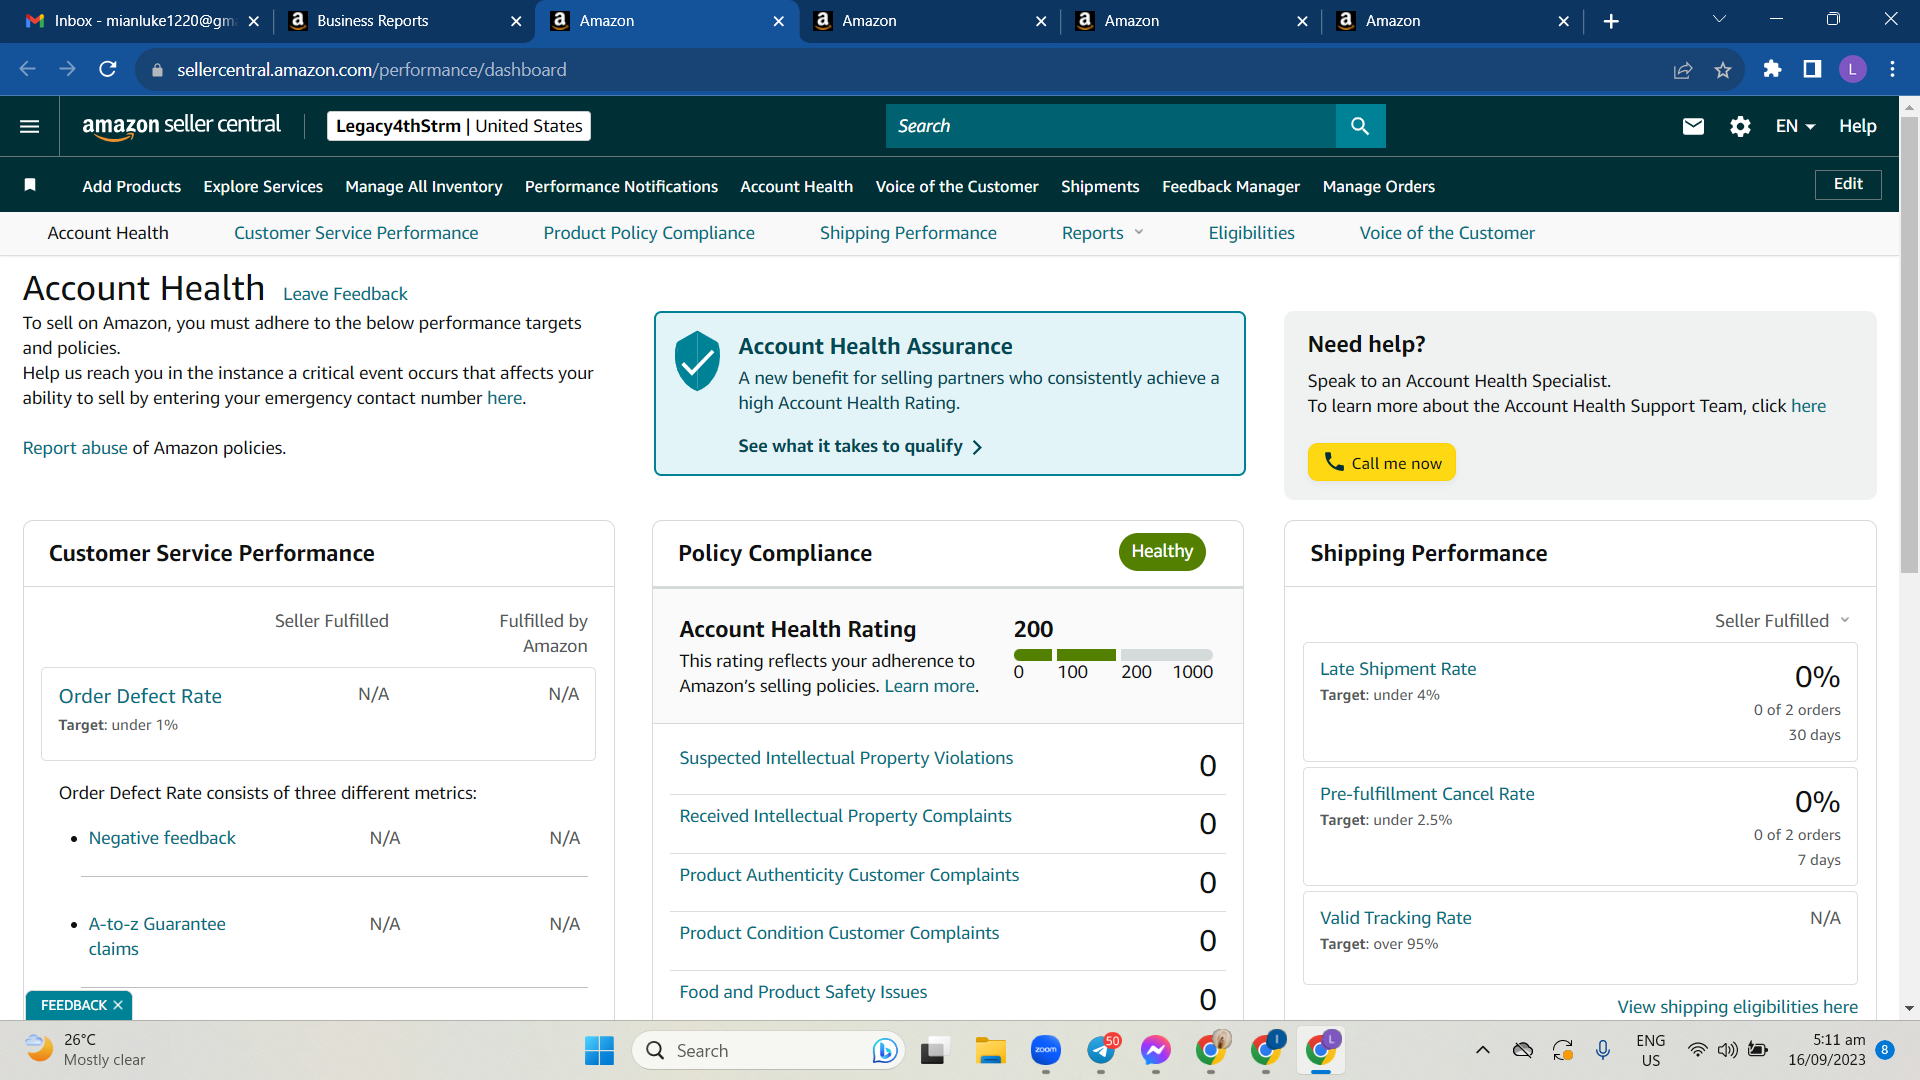The height and width of the screenshot is (1080, 1920).
Task: Open File Explorer from the taskbar
Action: (990, 1050)
